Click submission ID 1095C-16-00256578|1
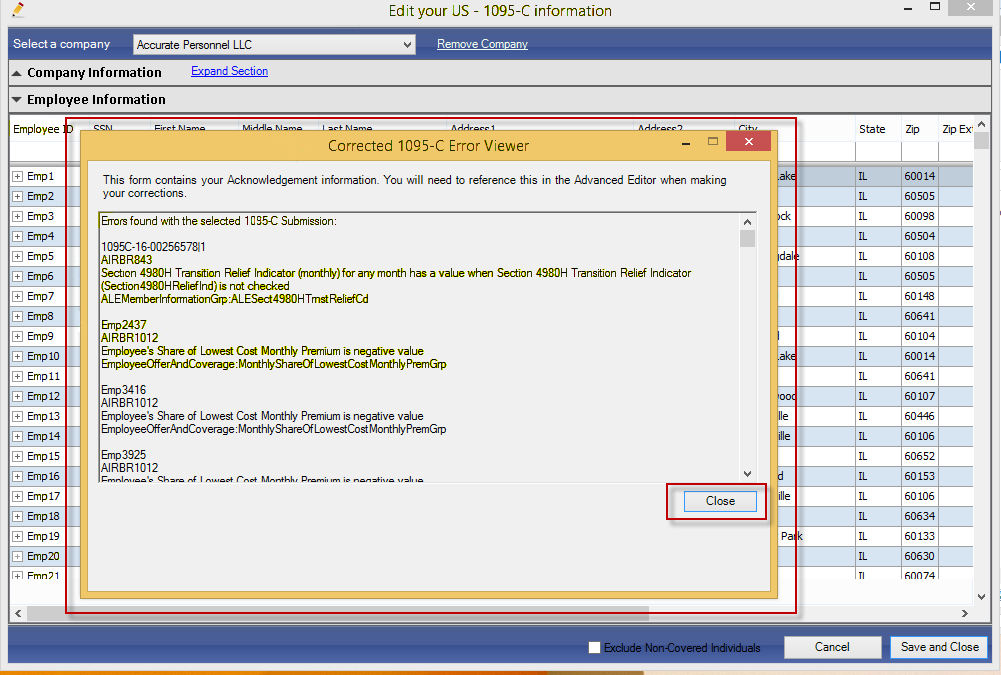The image size is (1001, 675). pyautogui.click(x=153, y=246)
